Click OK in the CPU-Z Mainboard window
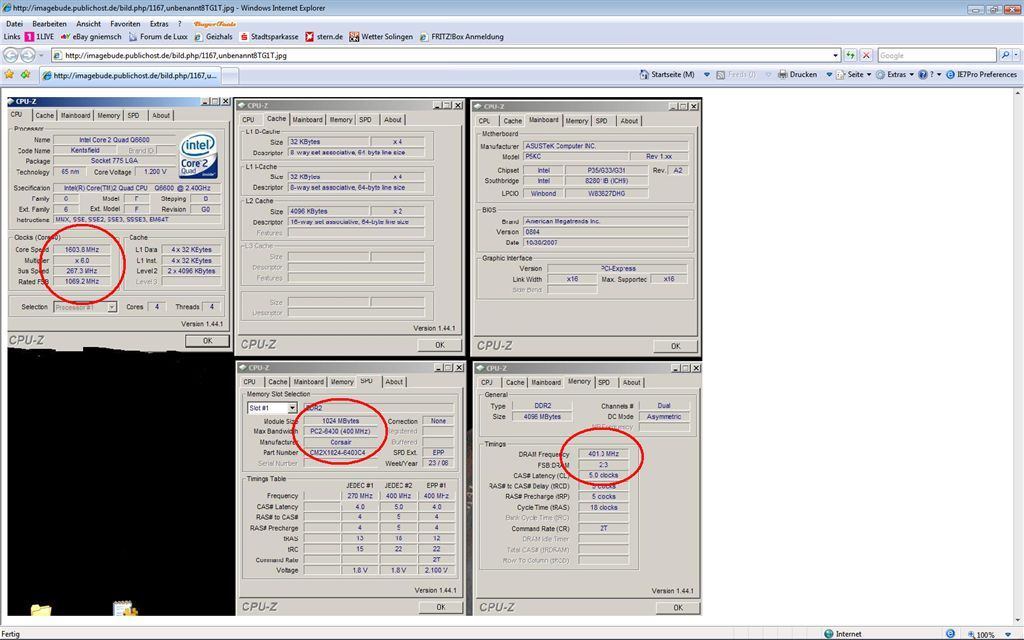The width and height of the screenshot is (1024, 640). click(x=675, y=346)
